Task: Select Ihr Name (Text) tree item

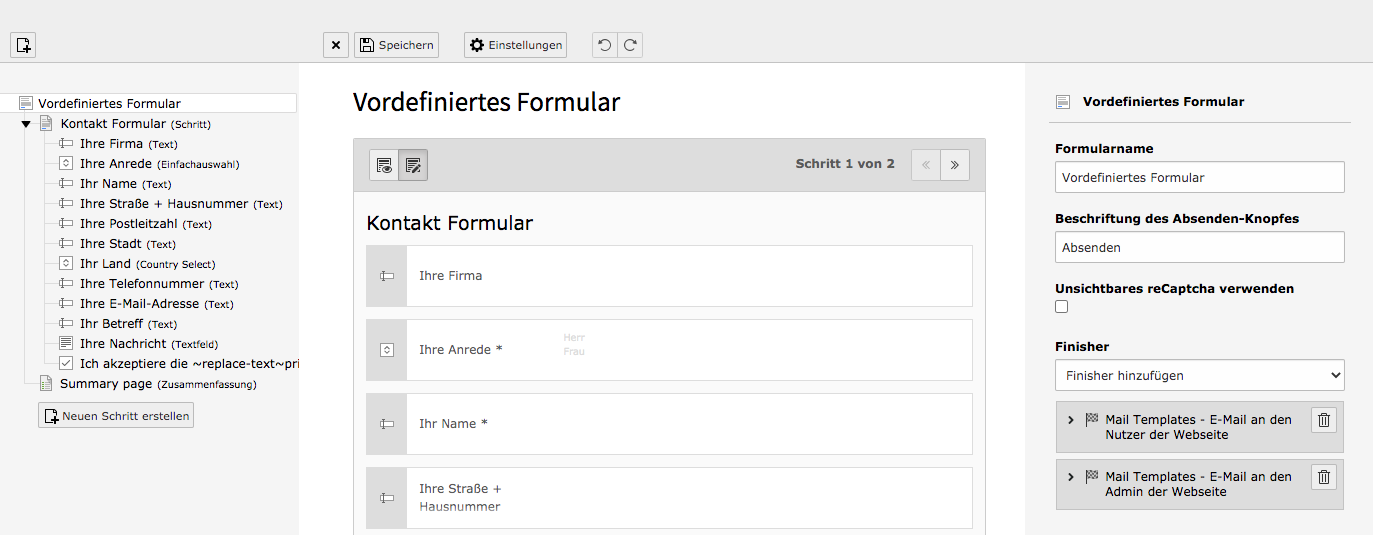Action: 125,184
